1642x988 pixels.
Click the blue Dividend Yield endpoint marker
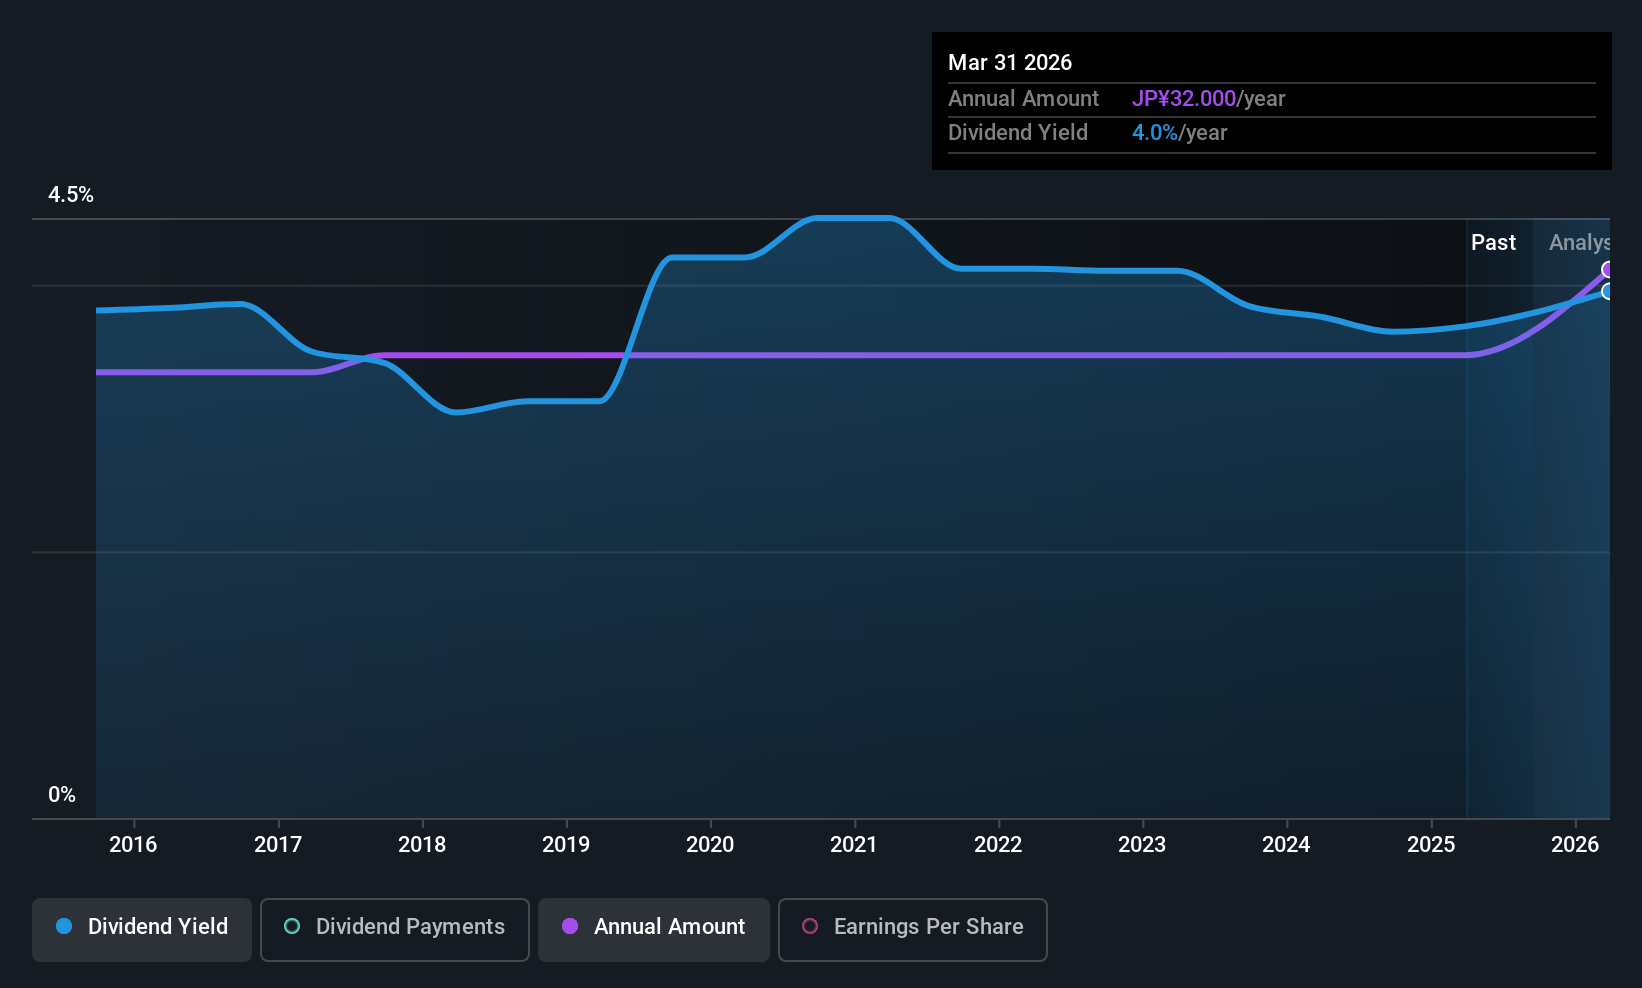[x=1608, y=292]
